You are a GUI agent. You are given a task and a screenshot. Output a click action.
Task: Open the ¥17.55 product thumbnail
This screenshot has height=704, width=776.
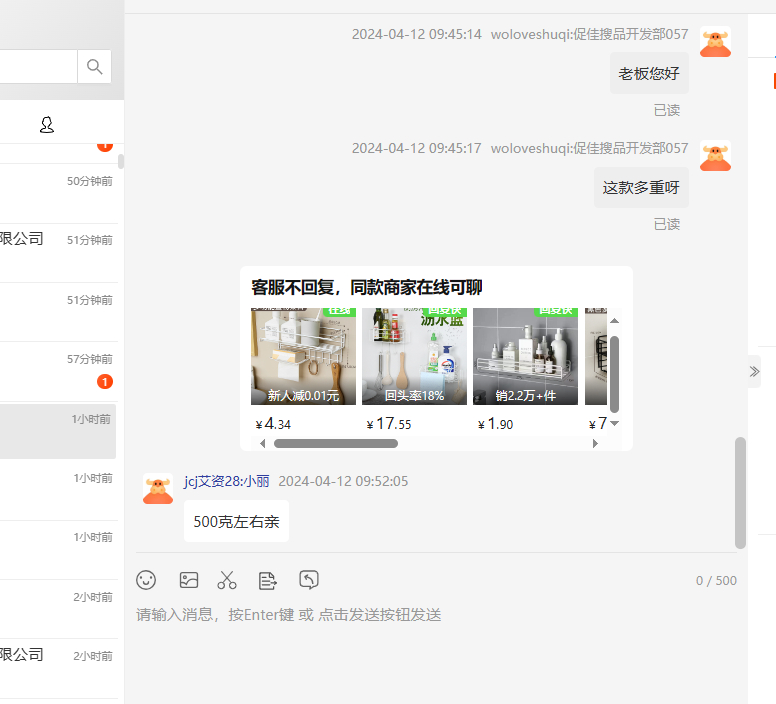click(414, 356)
